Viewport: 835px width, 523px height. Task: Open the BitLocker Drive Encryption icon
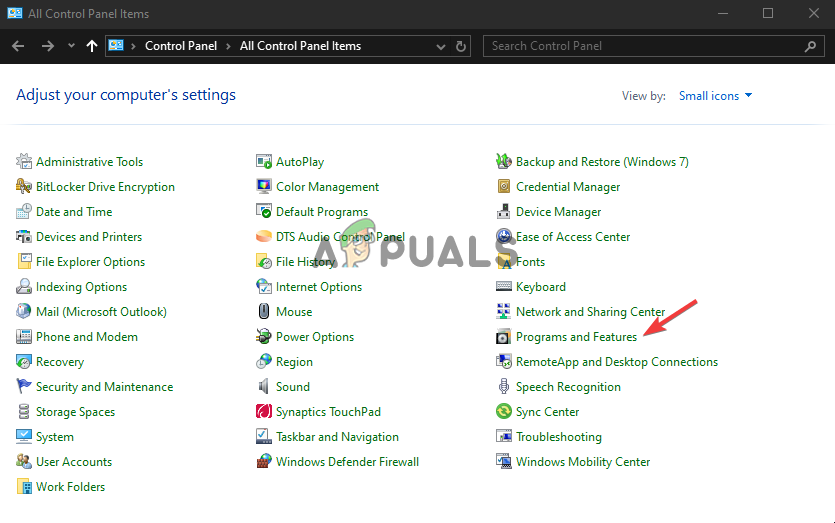click(x=24, y=187)
